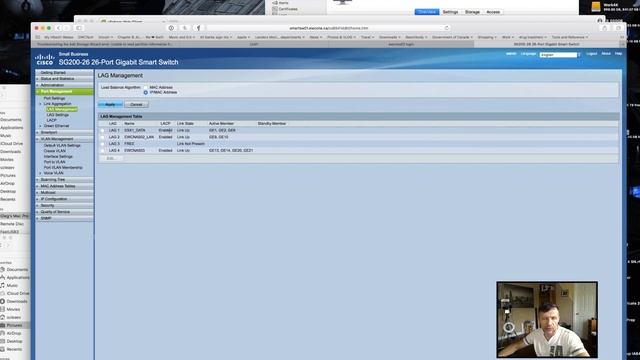
Task: Open the IP Configuration menu
Action: (x=64, y=199)
